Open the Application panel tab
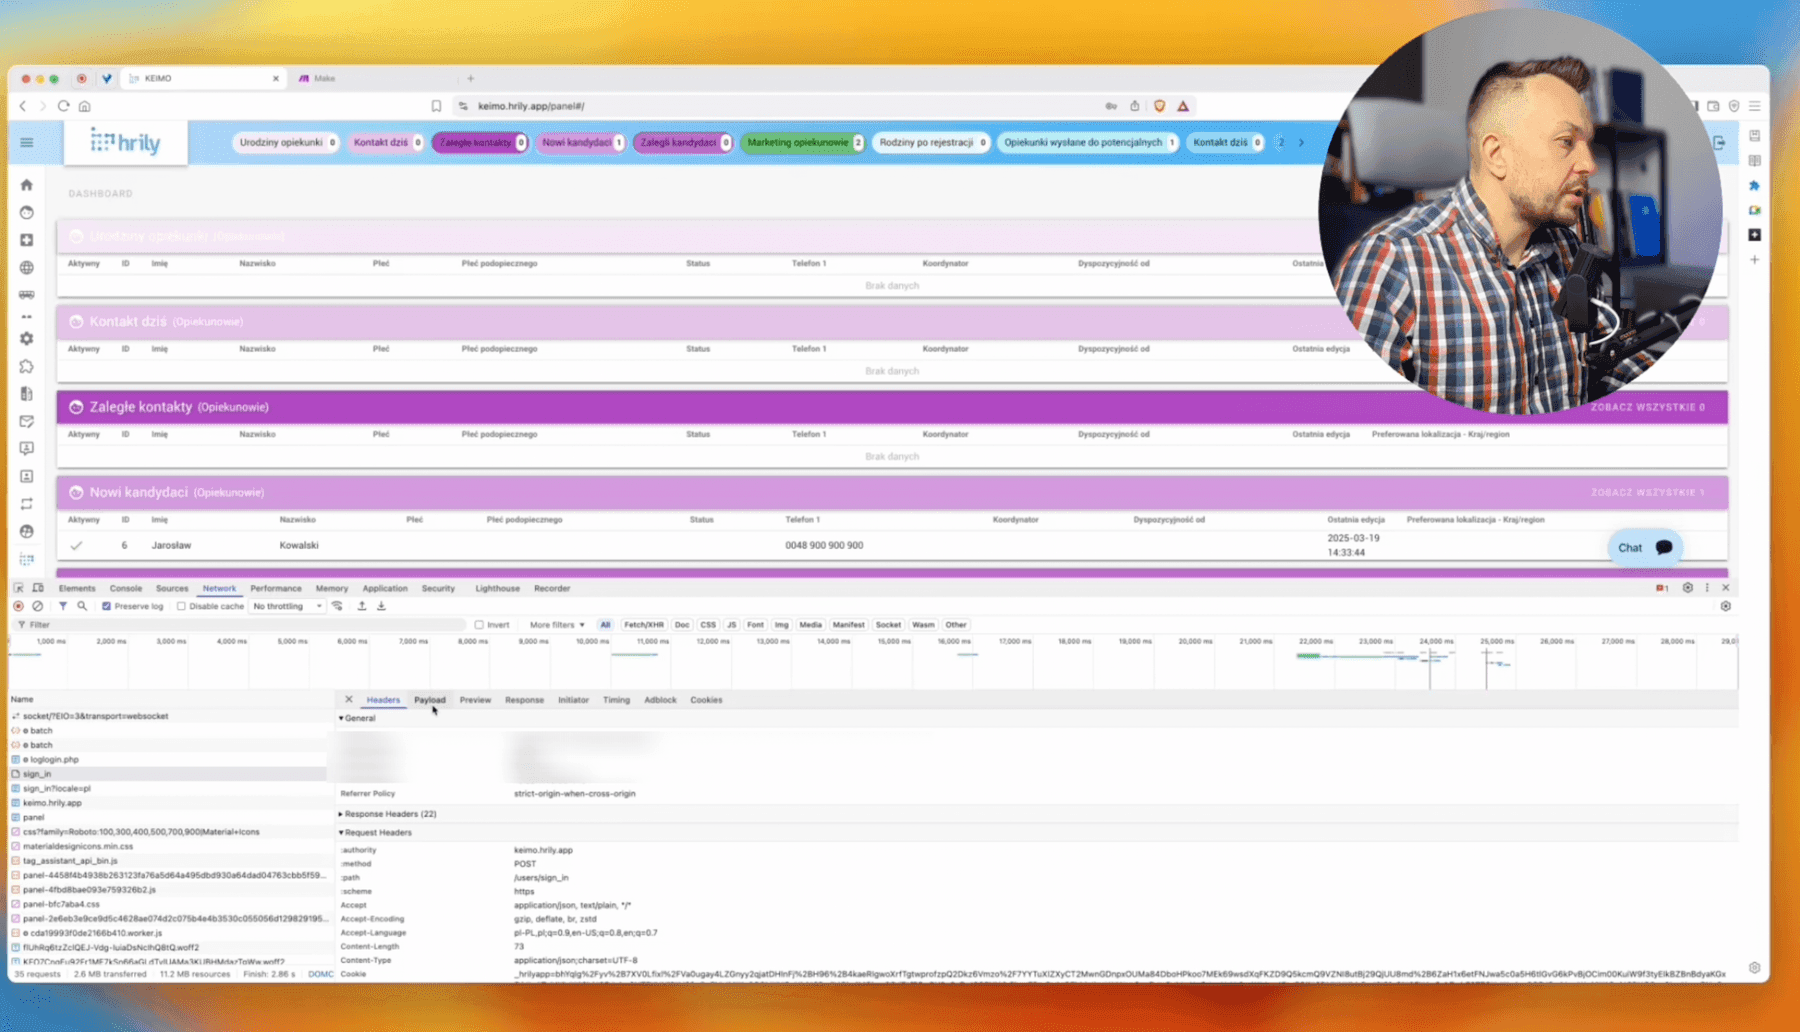Screen dimensions: 1800x1032 (385, 588)
